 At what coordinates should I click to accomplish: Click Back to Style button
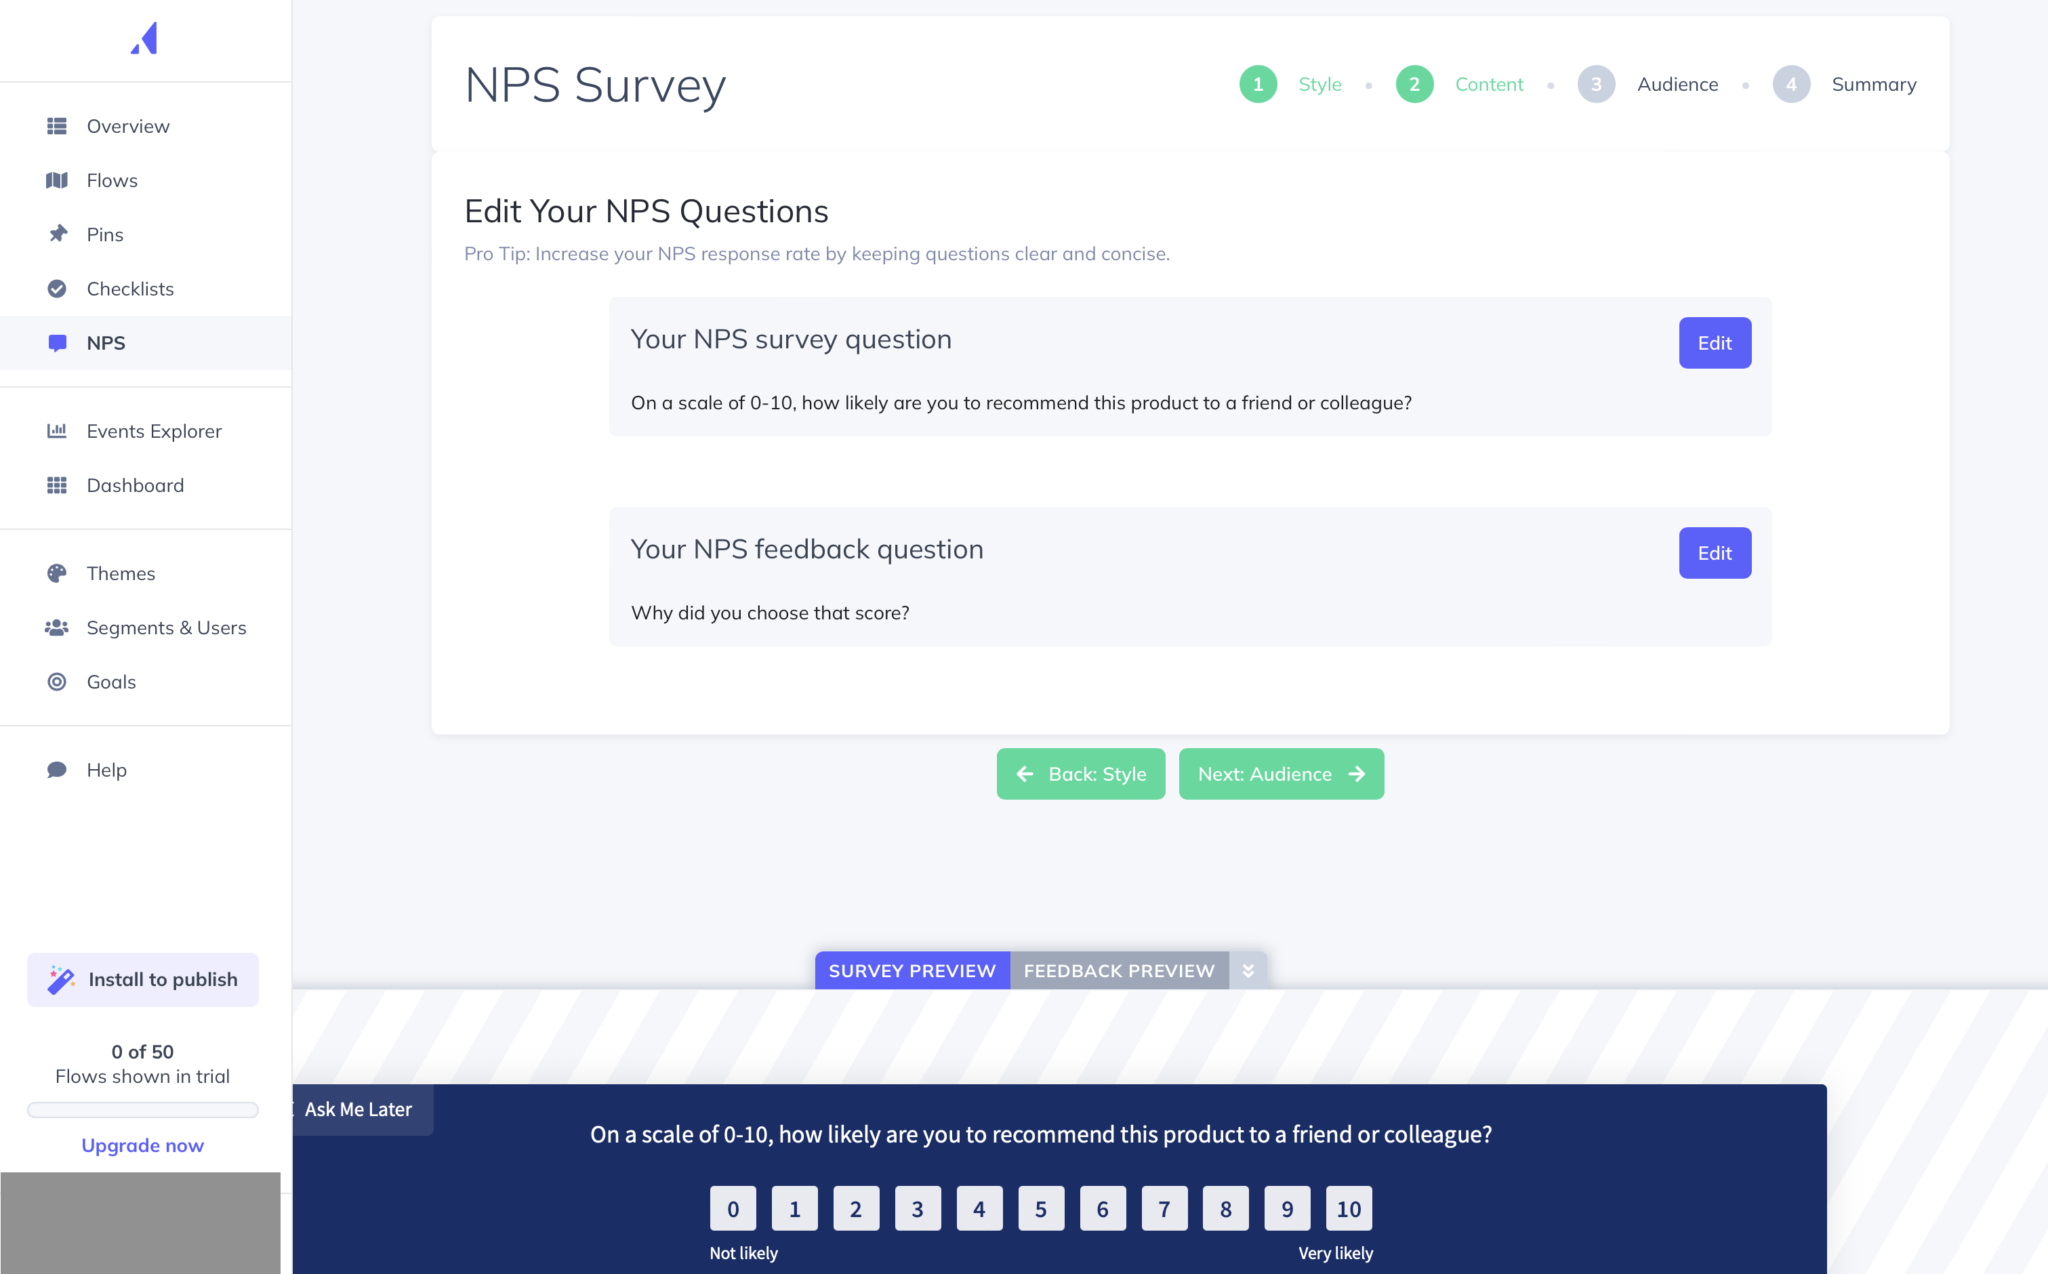point(1083,774)
